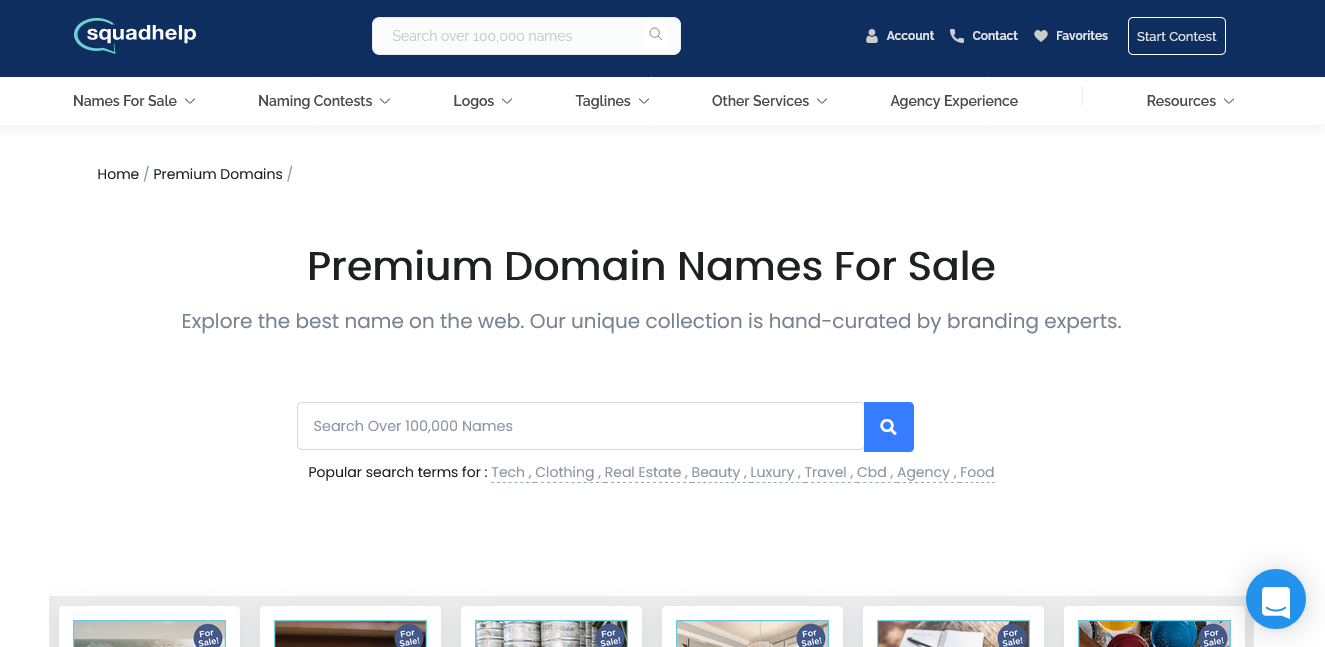Focus the Search Over 100,000 Names field
1325x647 pixels.
click(x=580, y=426)
